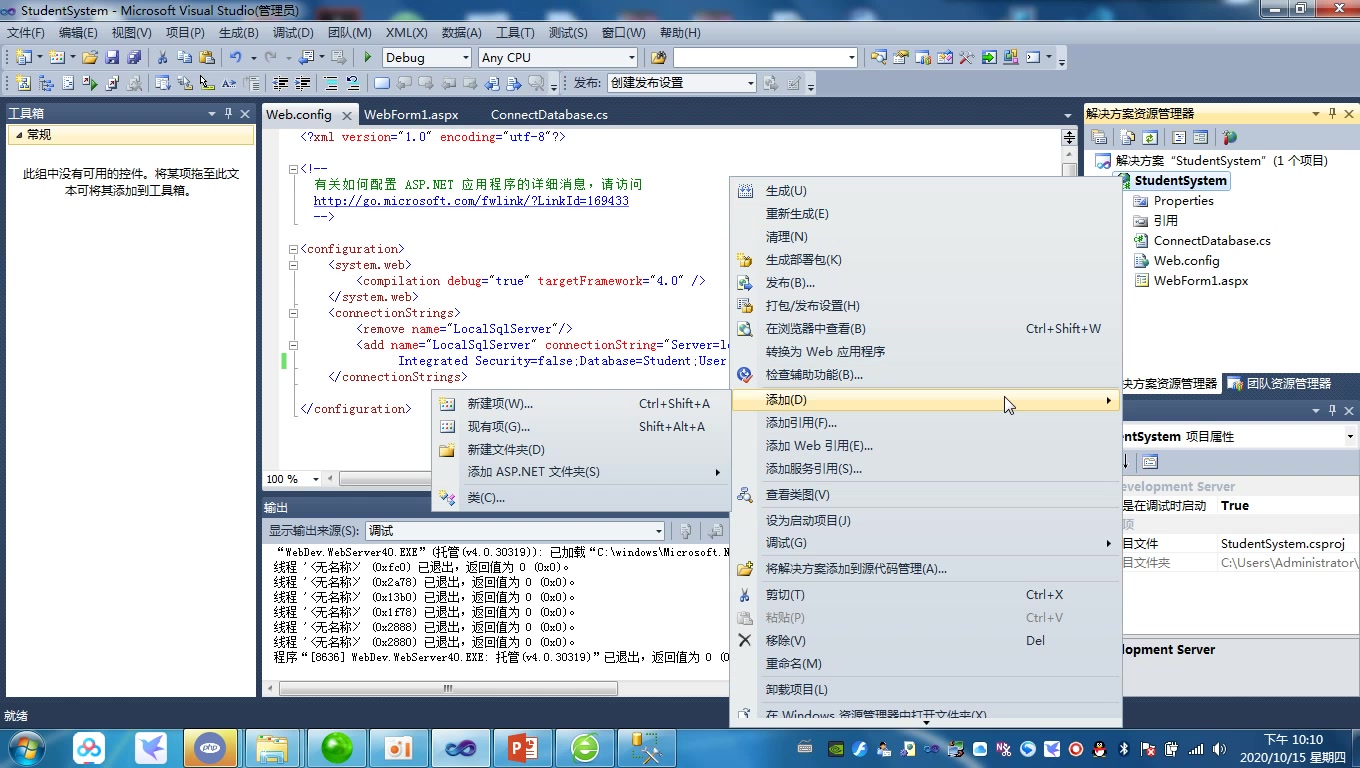This screenshot has width=1360, height=768.
Task: Open PowerPoint from the taskbar
Action: (x=523, y=748)
